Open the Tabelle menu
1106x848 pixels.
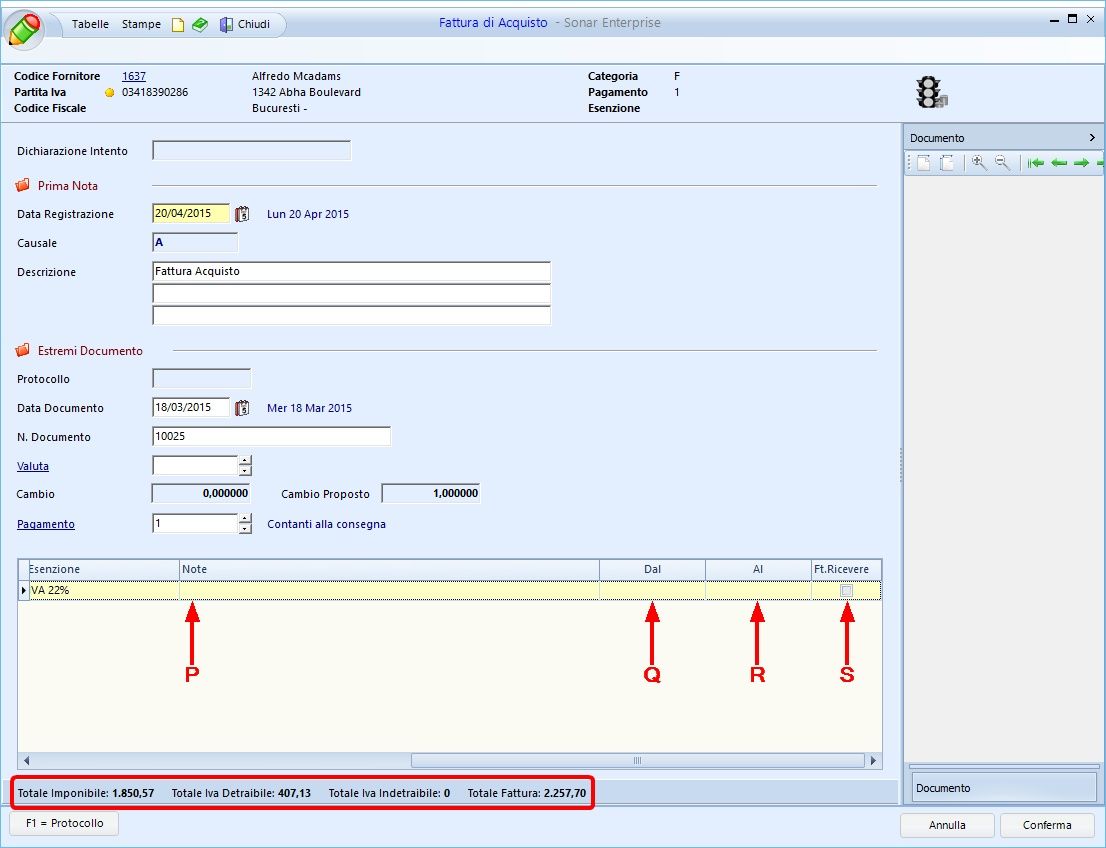(90, 24)
